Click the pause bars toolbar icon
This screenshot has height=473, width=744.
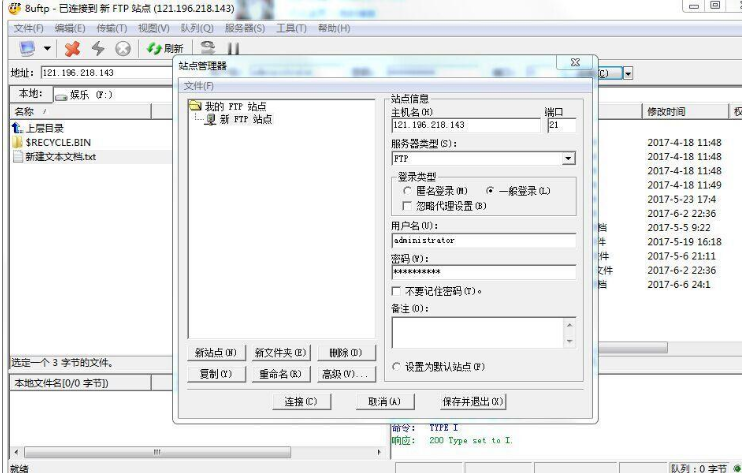coord(233,48)
